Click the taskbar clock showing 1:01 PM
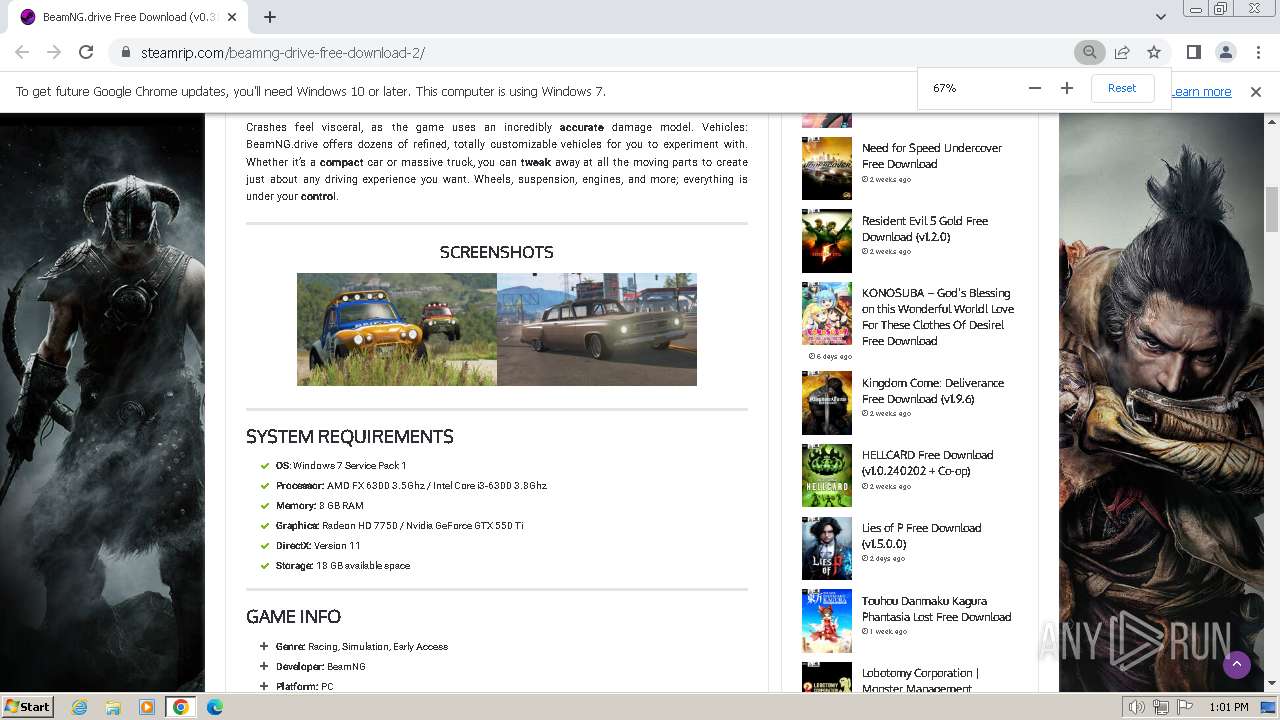Image resolution: width=1280 pixels, height=720 pixels. [1228, 707]
